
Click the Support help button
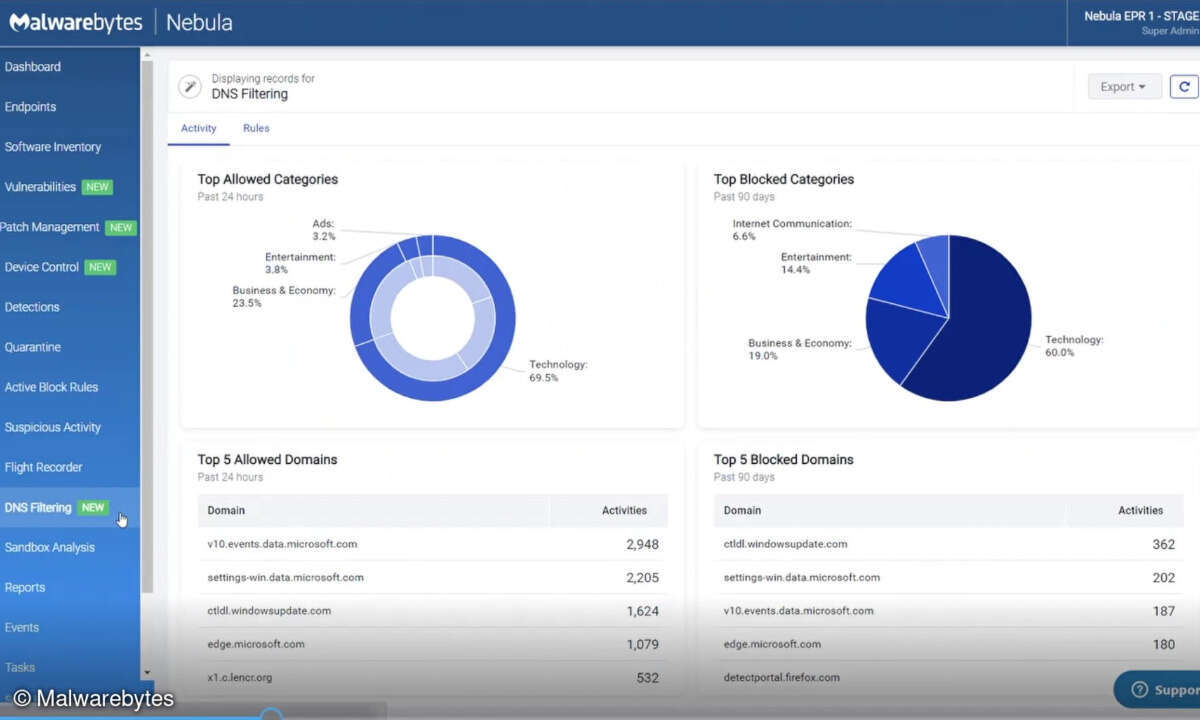click(x=1158, y=690)
